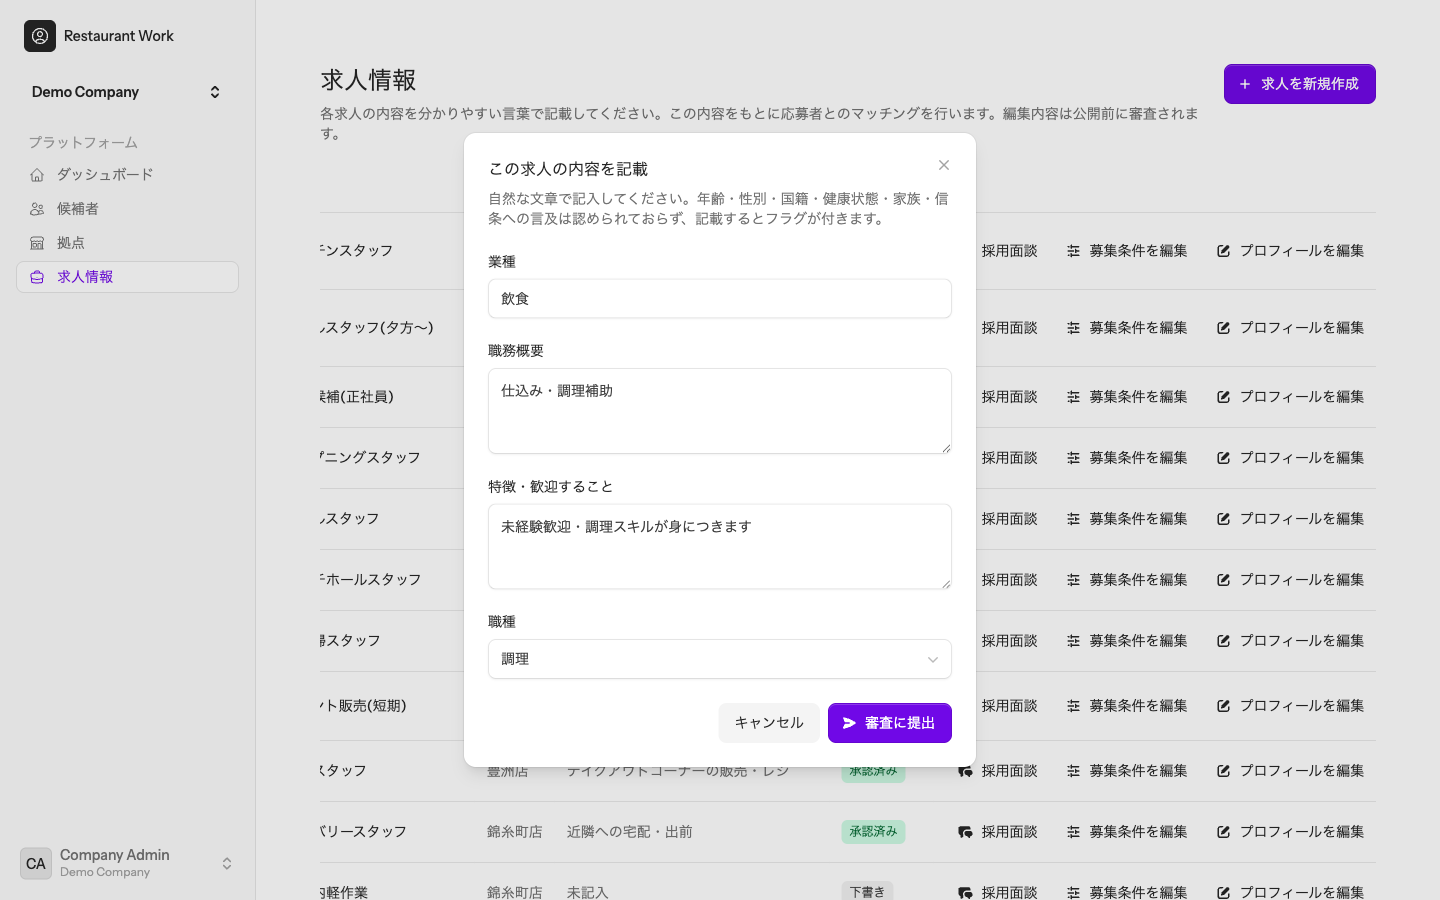Open 採用面談 for the ニングスタッフ row
The height and width of the screenshot is (900, 1440).
click(1009, 458)
